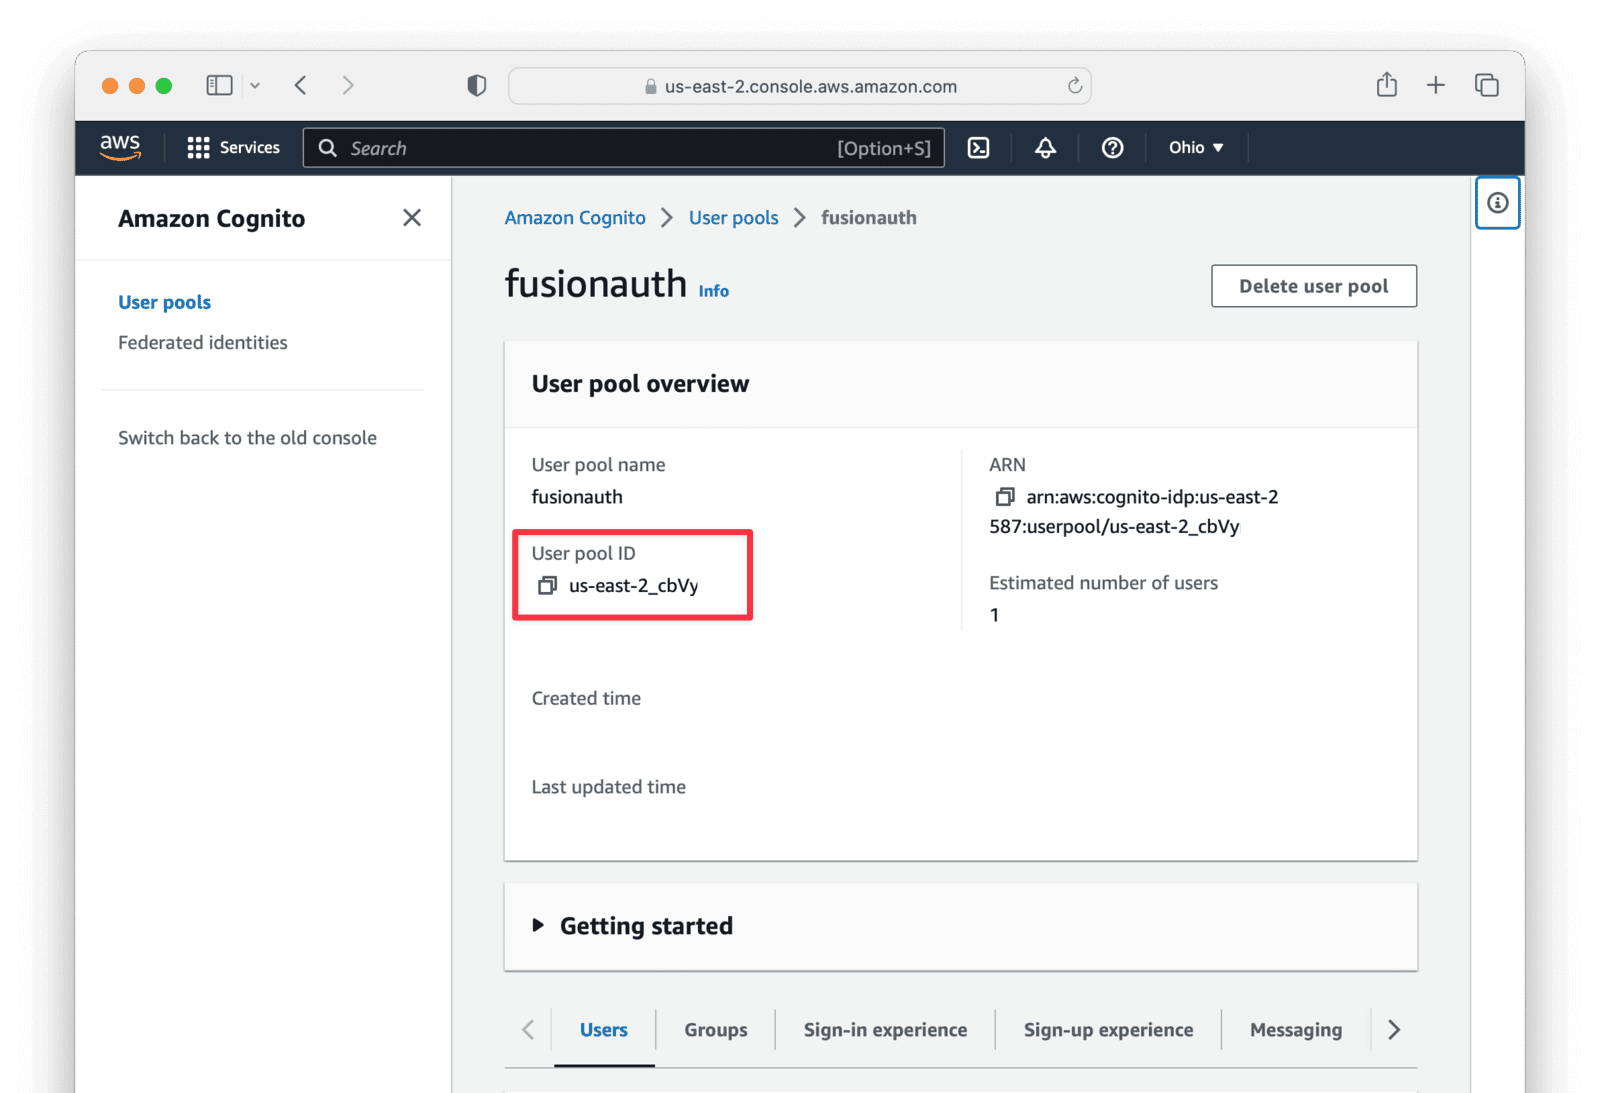Open the Services grid menu
Screen dimensions: 1600x1093
233,148
